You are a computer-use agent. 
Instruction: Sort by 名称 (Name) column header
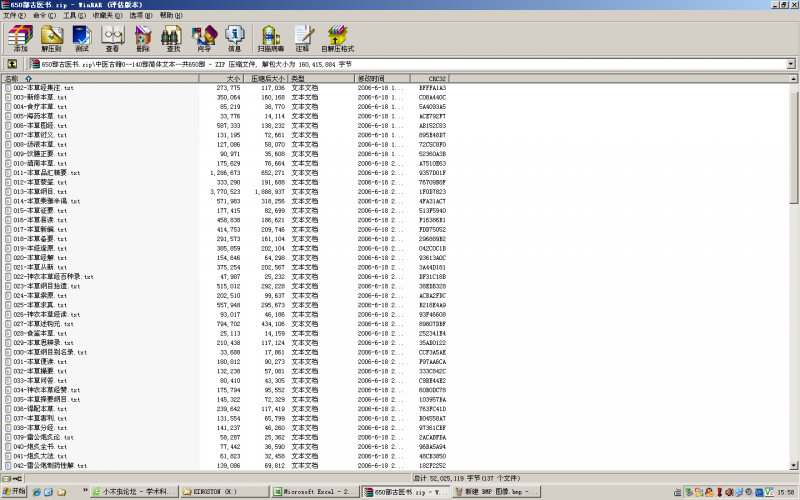point(100,79)
